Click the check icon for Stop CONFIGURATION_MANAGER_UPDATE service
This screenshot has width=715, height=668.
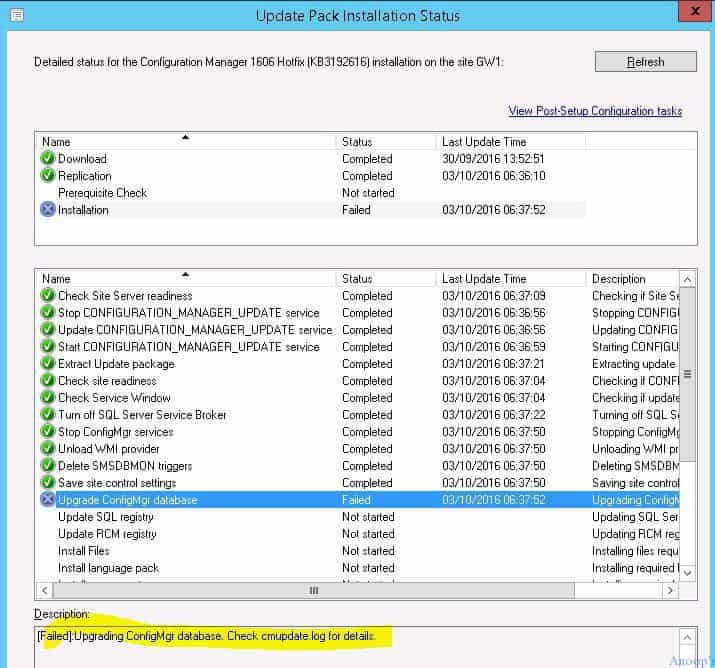pos(47,312)
